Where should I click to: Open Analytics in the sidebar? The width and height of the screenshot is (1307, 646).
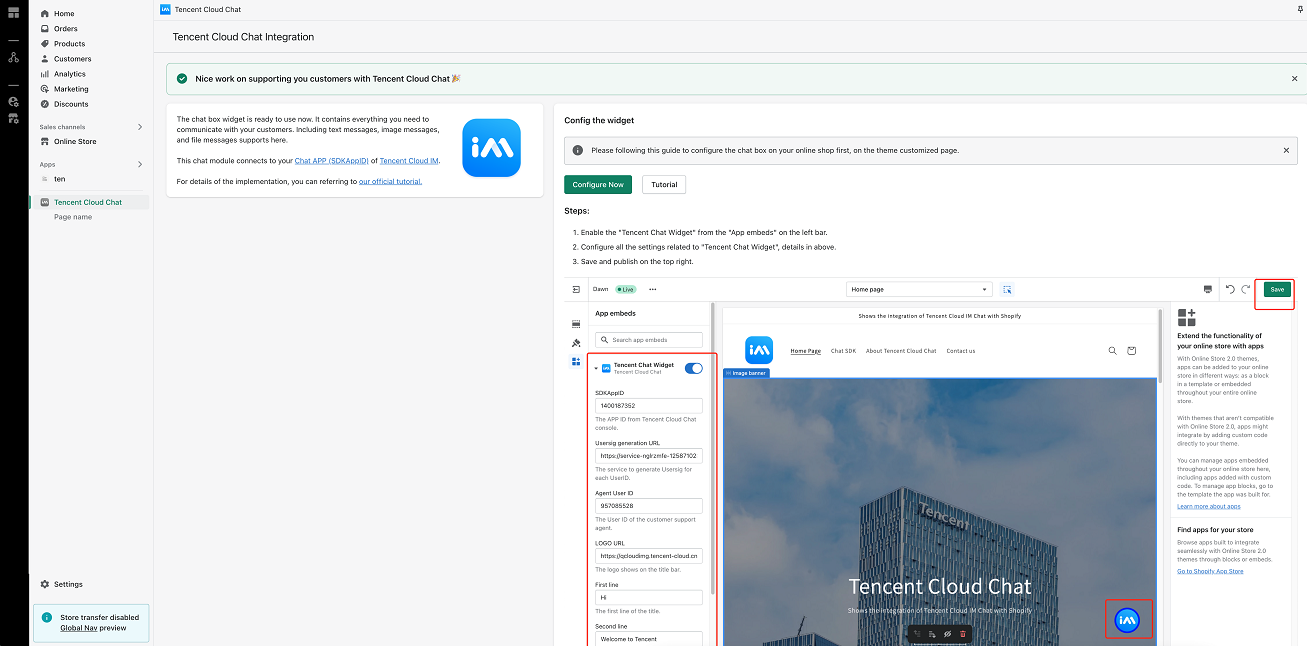[x=70, y=74]
